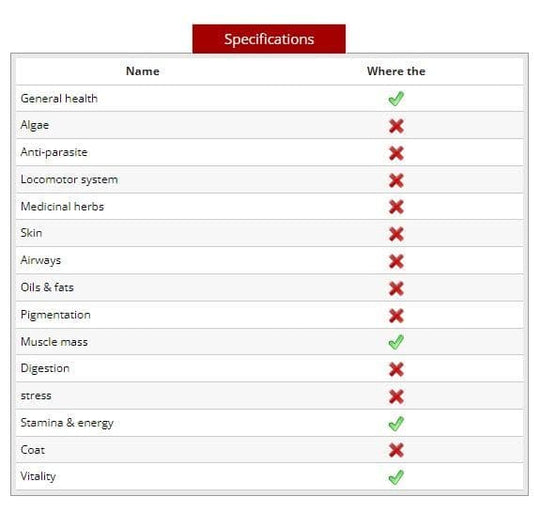Click the red cross in the Coat row

(x=396, y=450)
